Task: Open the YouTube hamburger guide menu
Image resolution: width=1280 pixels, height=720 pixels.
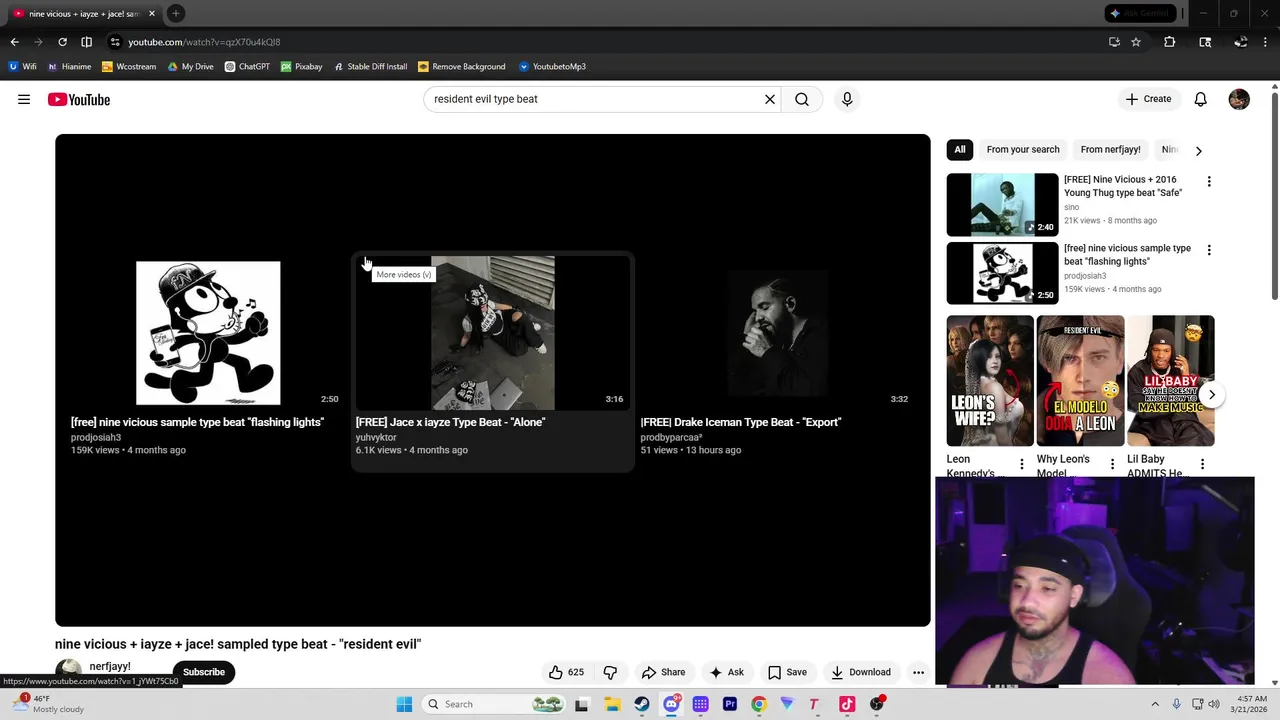Action: pos(24,99)
